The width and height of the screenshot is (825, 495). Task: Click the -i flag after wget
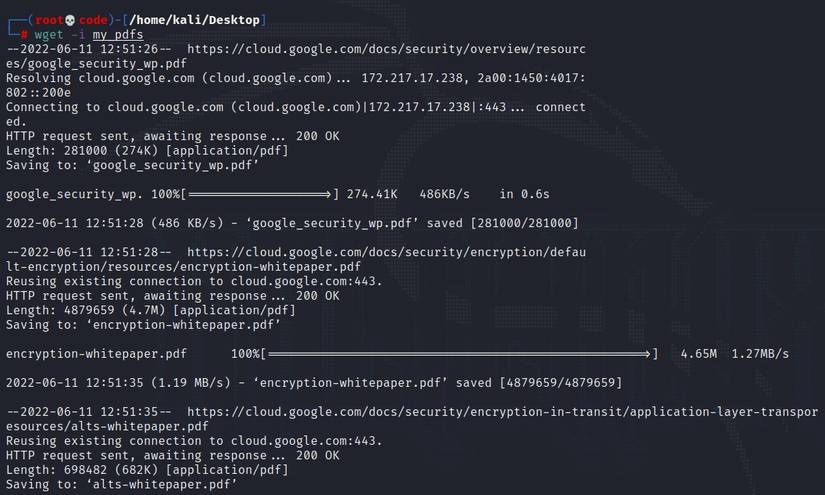click(78, 35)
